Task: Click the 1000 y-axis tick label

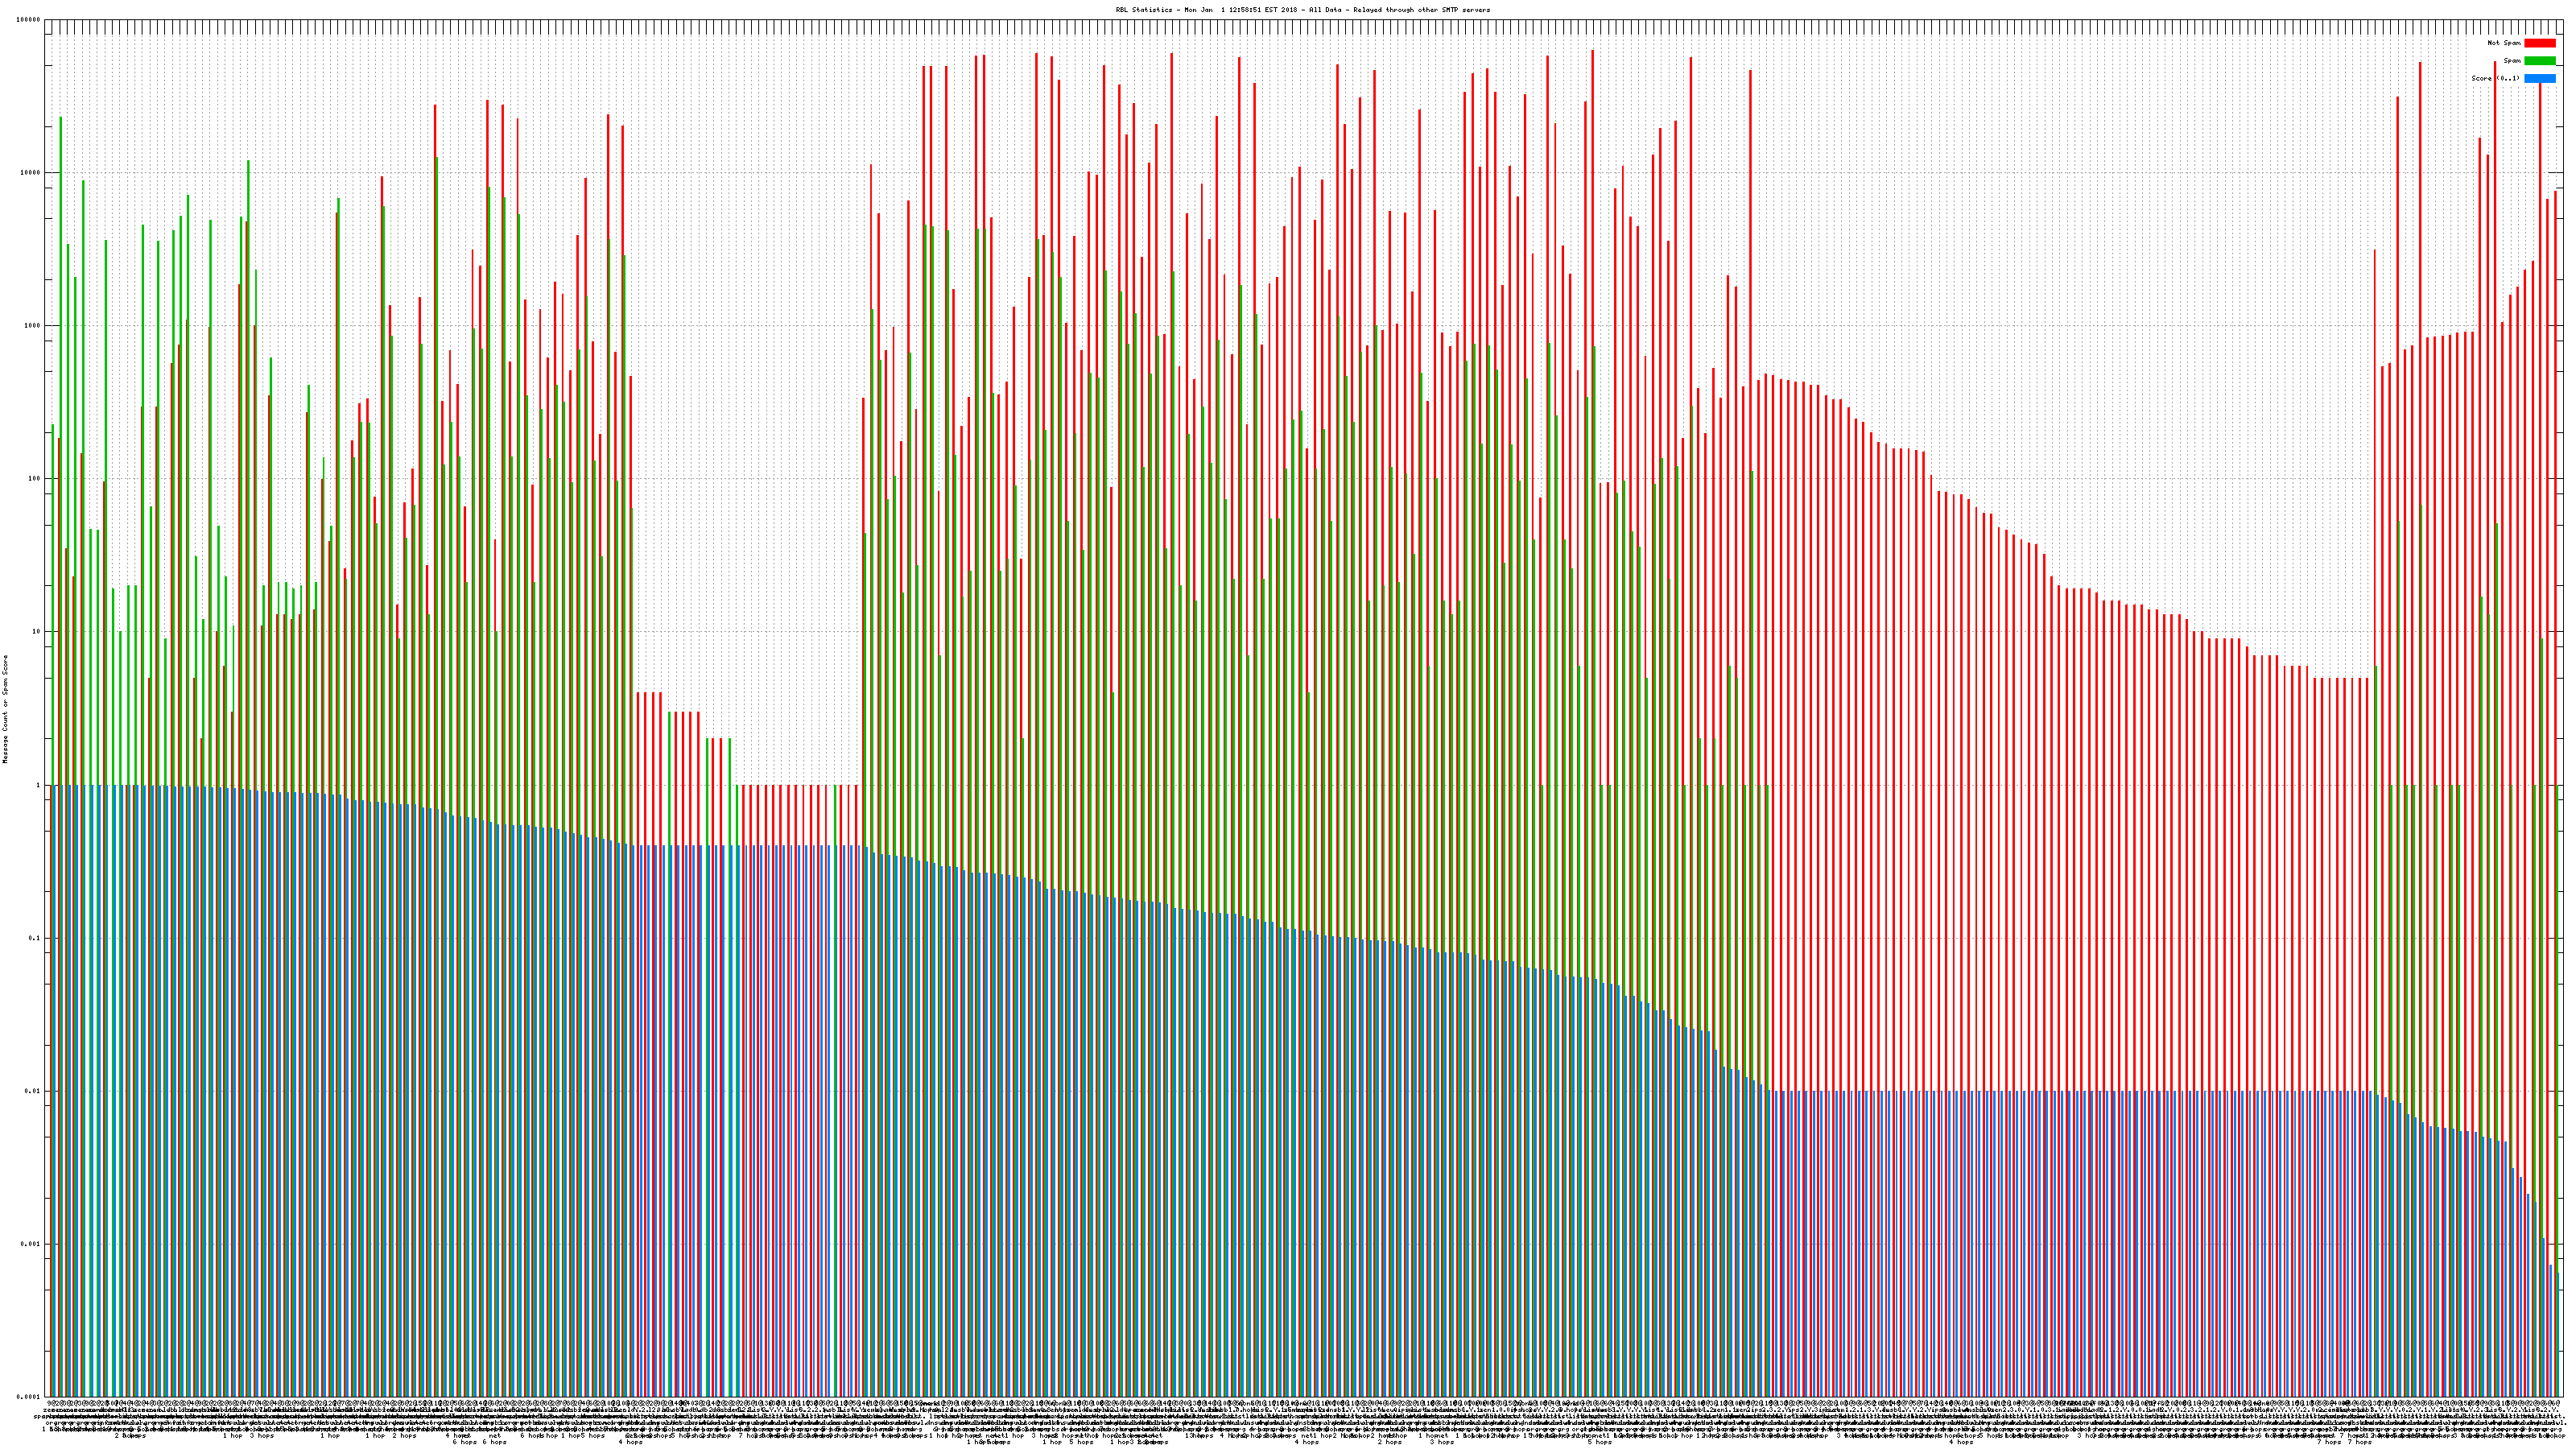Action: 33,326
